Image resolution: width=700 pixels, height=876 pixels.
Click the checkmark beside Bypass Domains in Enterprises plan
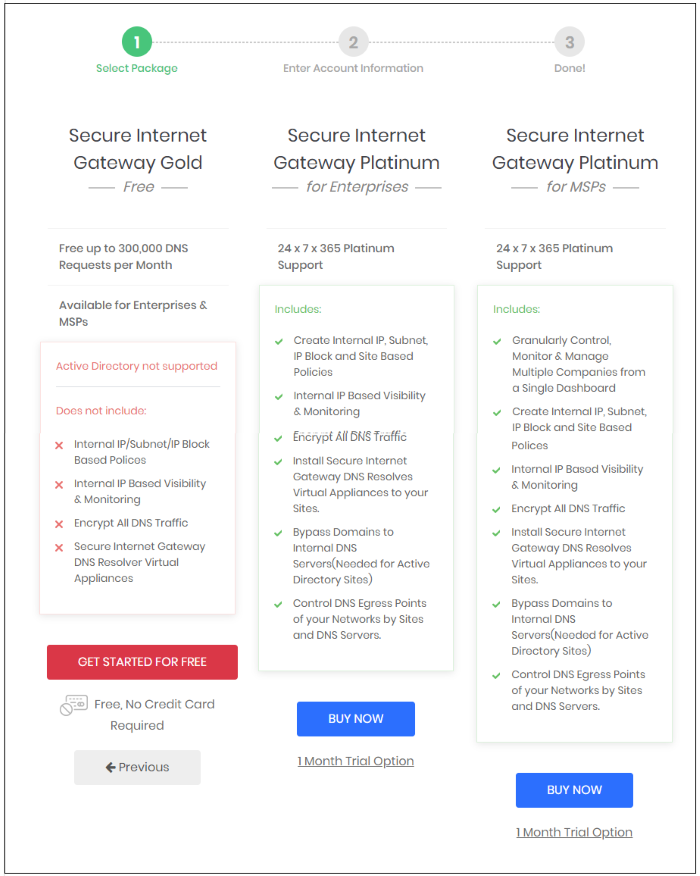(x=278, y=533)
